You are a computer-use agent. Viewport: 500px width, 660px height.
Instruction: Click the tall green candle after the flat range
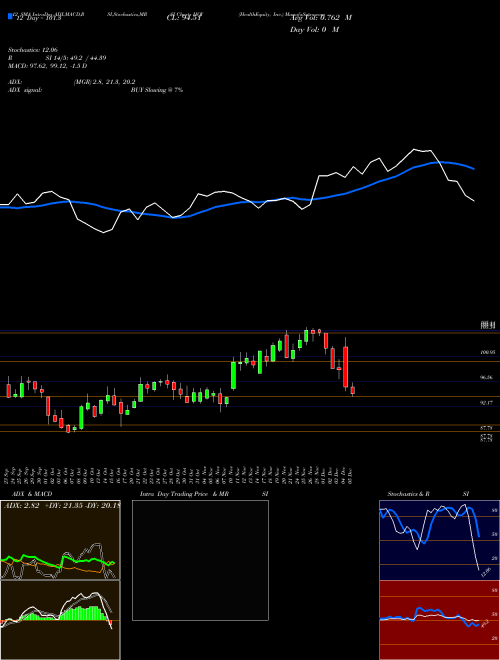coord(233,375)
